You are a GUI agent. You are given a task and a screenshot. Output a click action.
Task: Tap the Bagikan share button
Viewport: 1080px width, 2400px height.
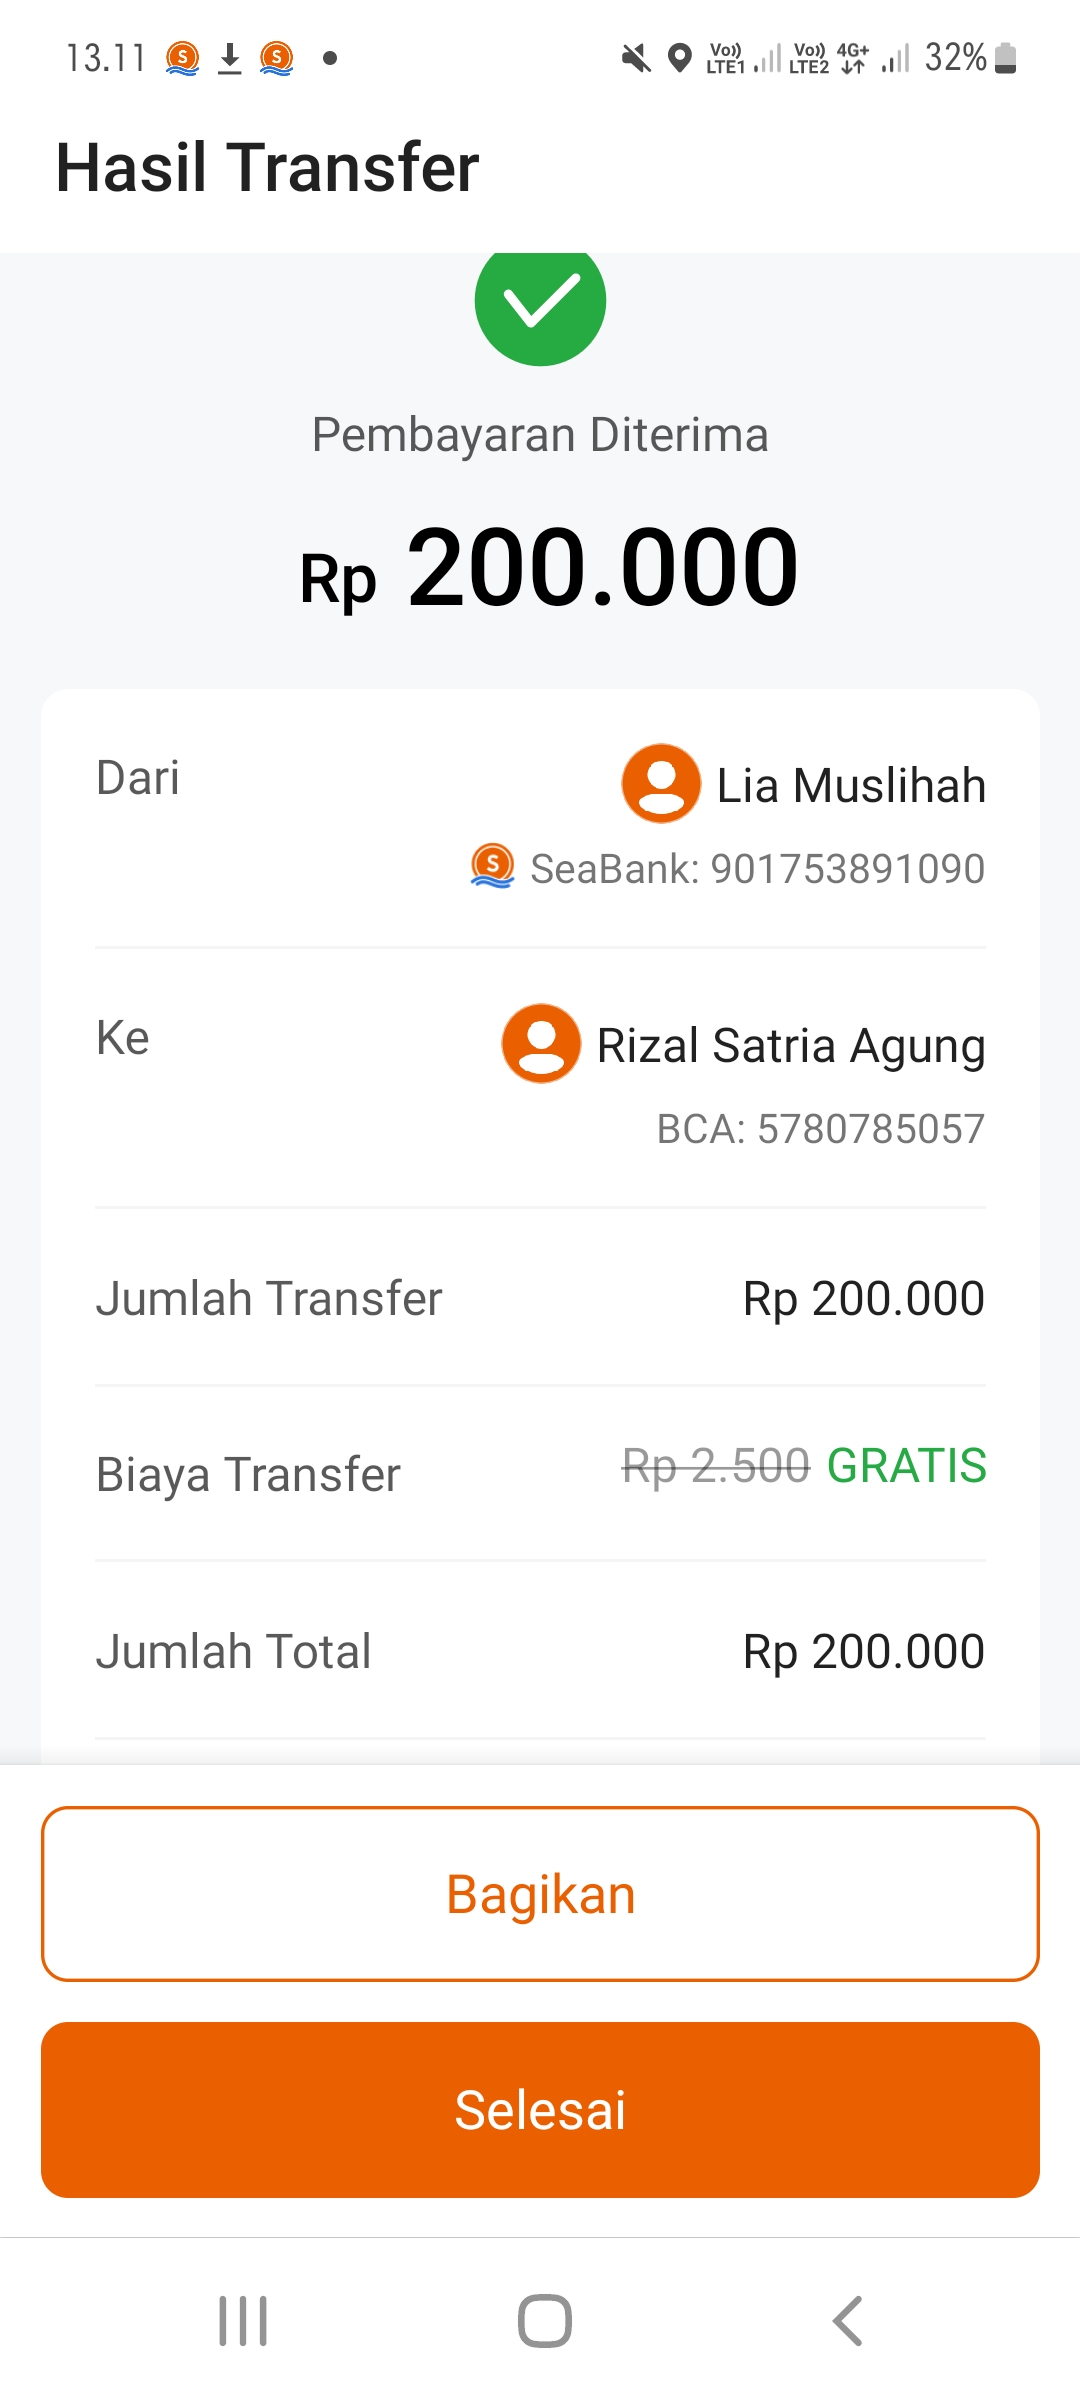tap(540, 1894)
